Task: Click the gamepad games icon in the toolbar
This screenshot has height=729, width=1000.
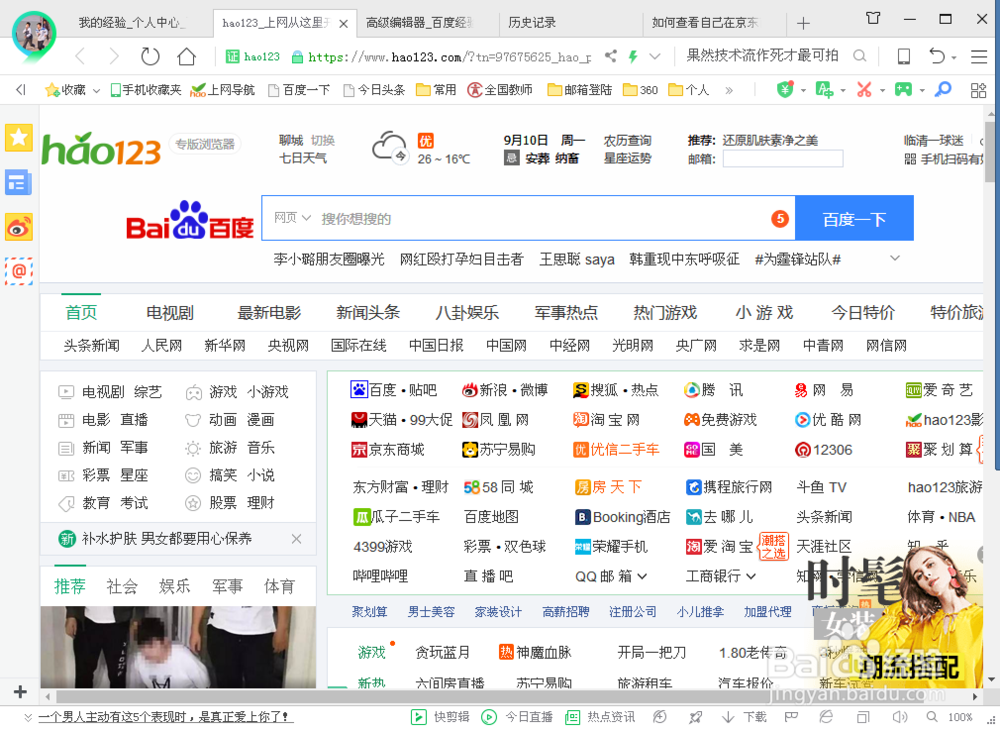Action: [905, 90]
